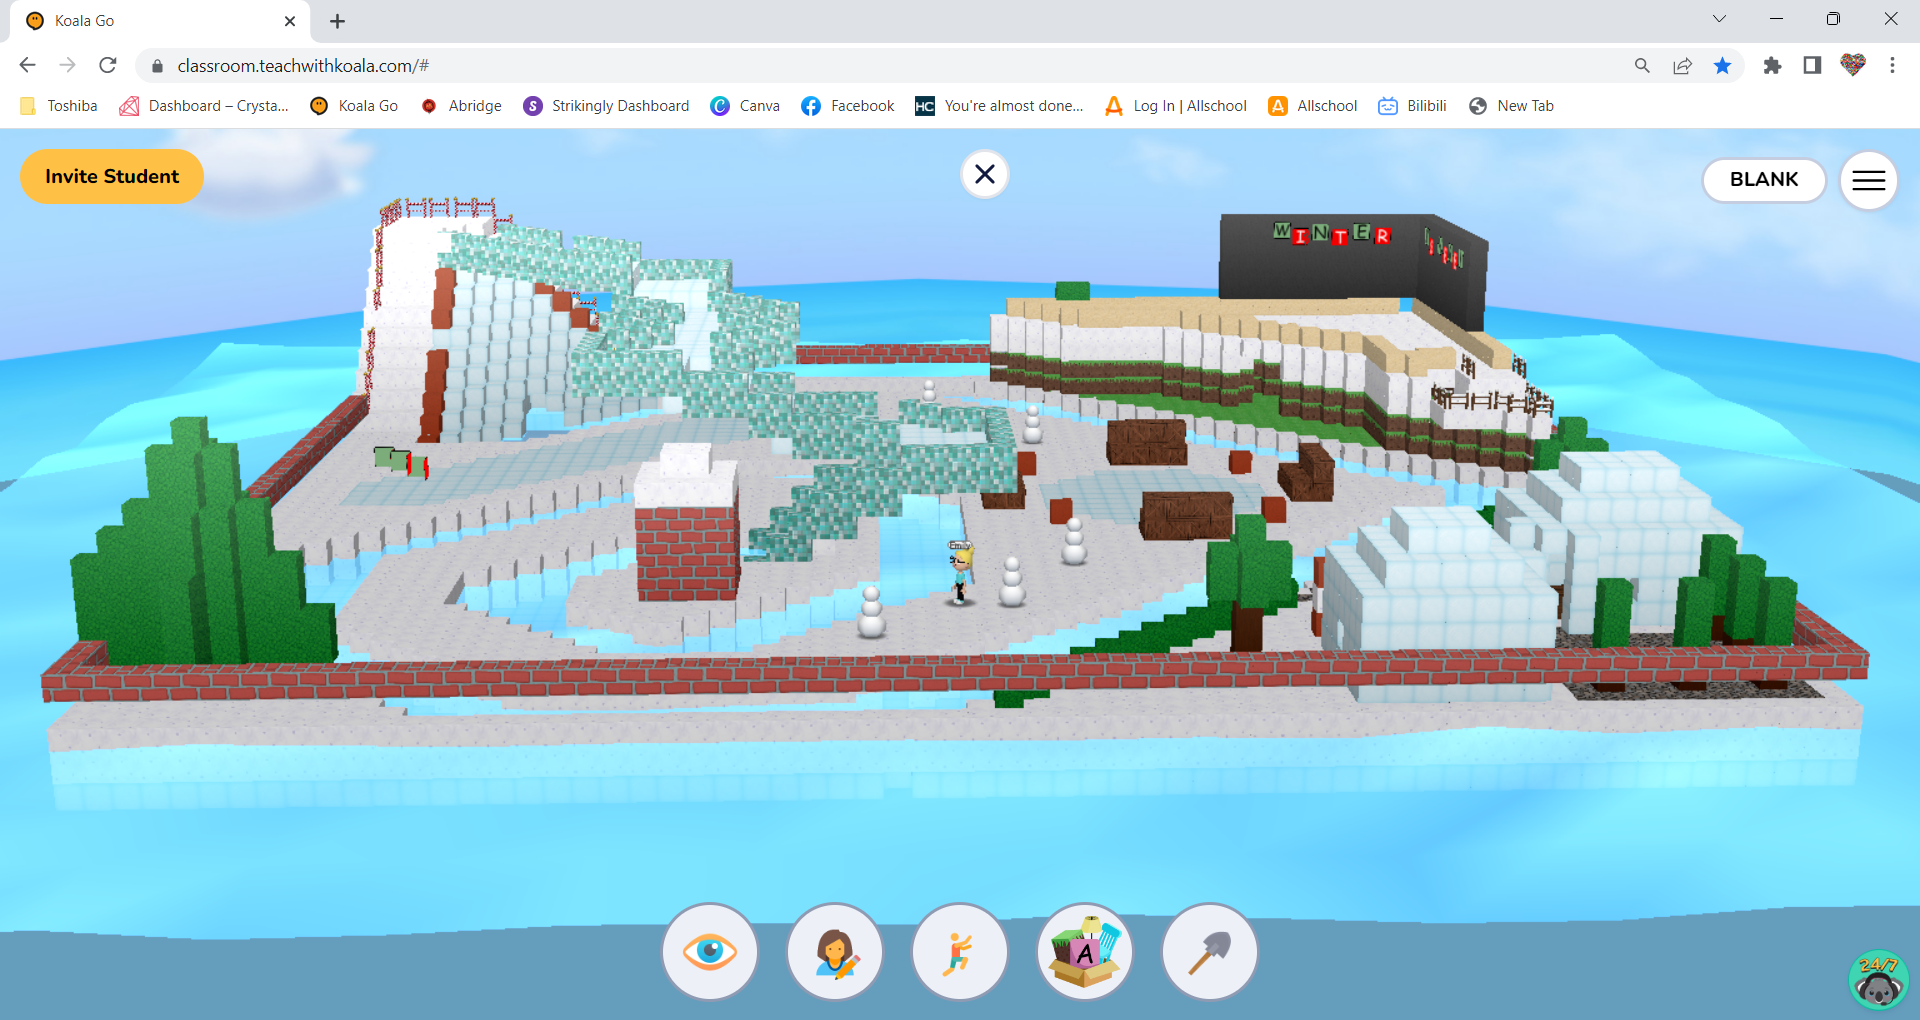Toggle the side panel icon in the toolbar
The image size is (1920, 1020).
pyautogui.click(x=1810, y=65)
